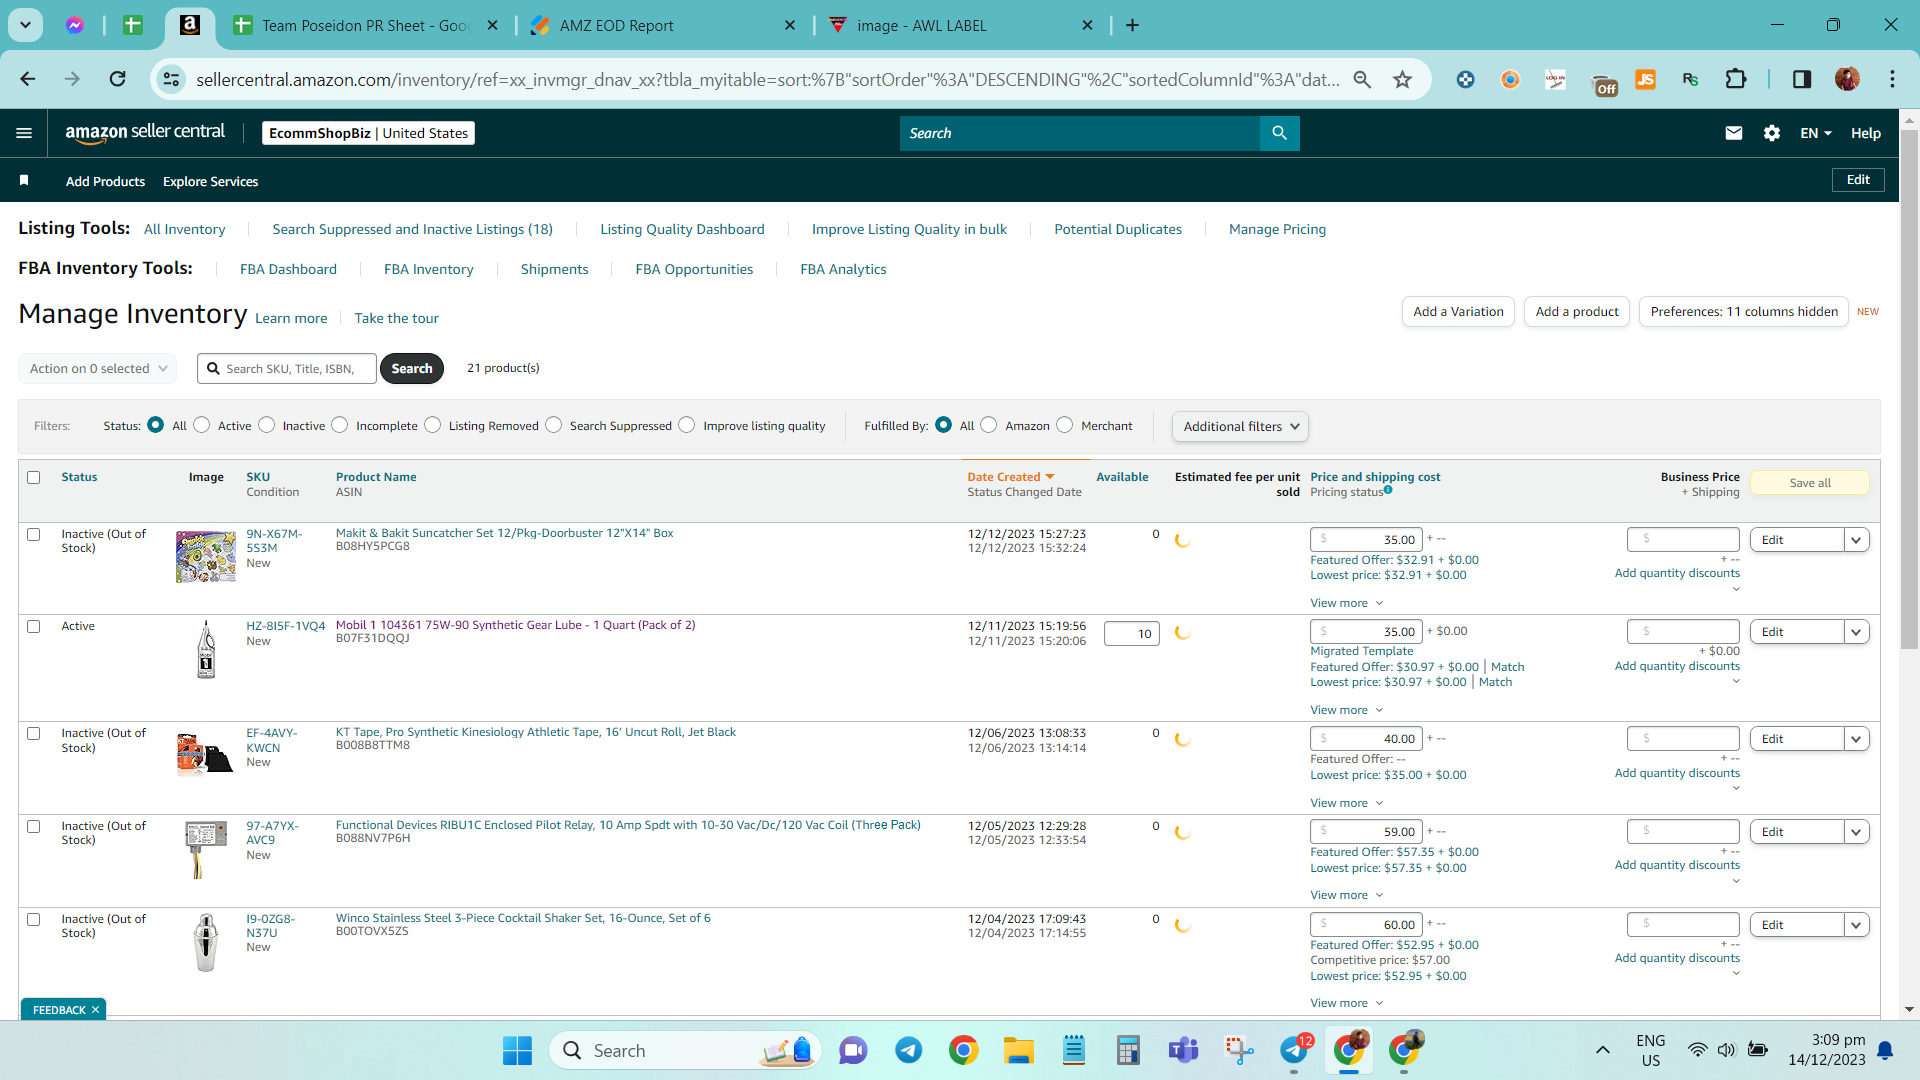The image size is (1920, 1080).
Task: Open Microsoft Teams from the taskbar
Action: coord(1184,1050)
